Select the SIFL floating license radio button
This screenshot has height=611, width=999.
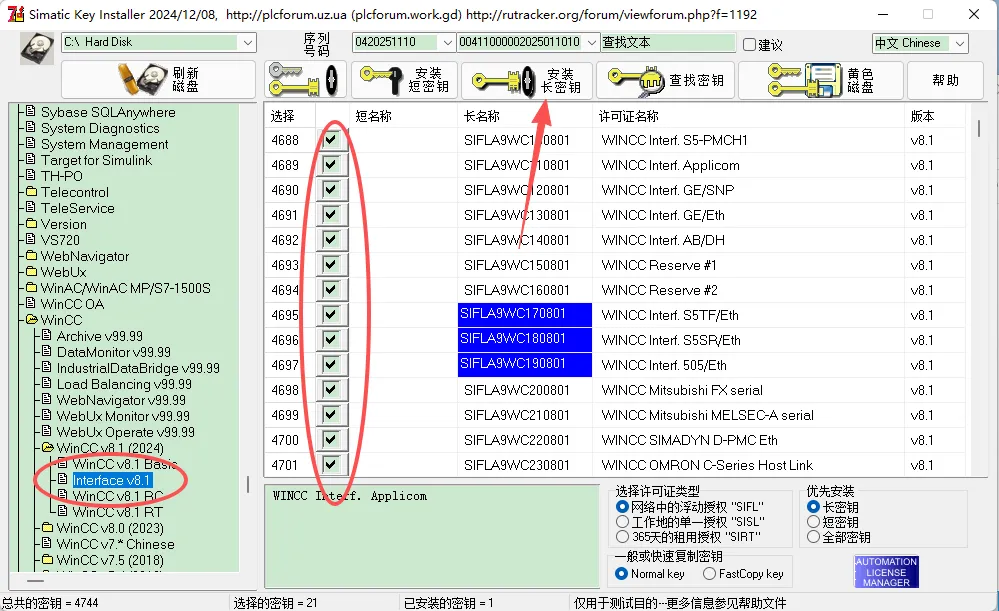(622, 507)
